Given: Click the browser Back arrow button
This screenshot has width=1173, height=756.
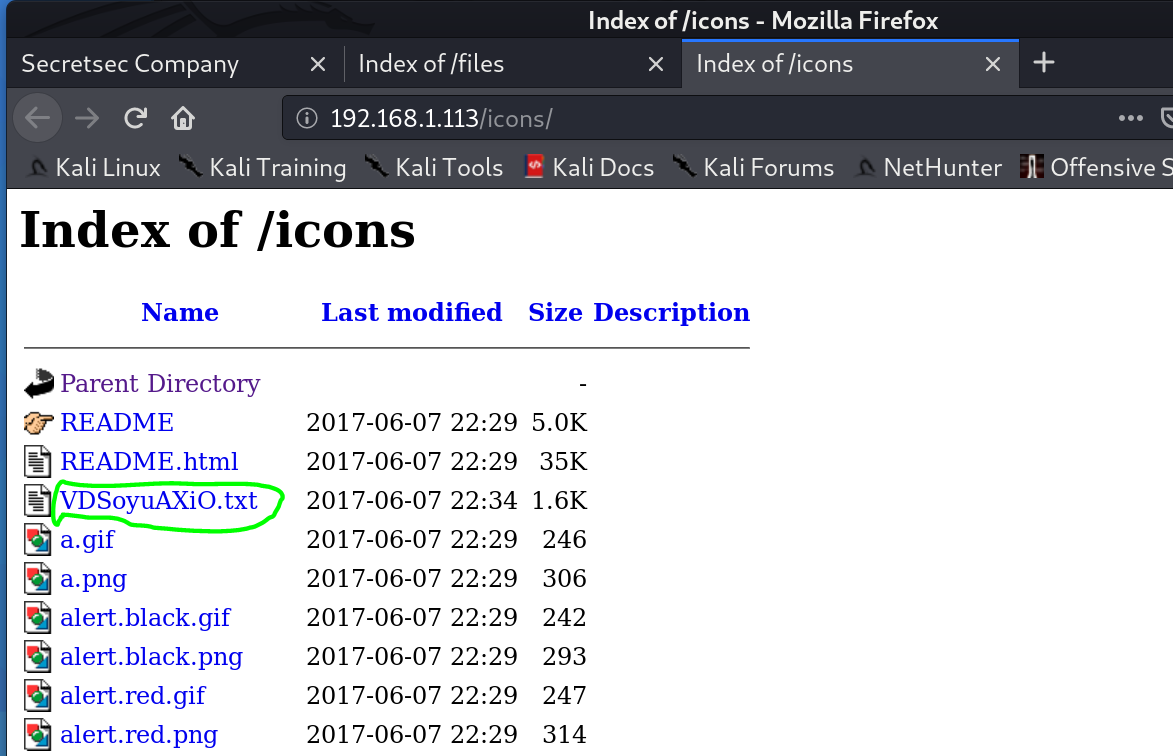Looking at the screenshot, I should [x=37, y=119].
